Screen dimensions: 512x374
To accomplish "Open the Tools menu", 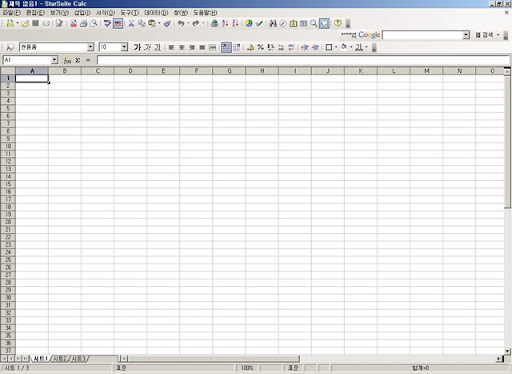I will click(130, 13).
